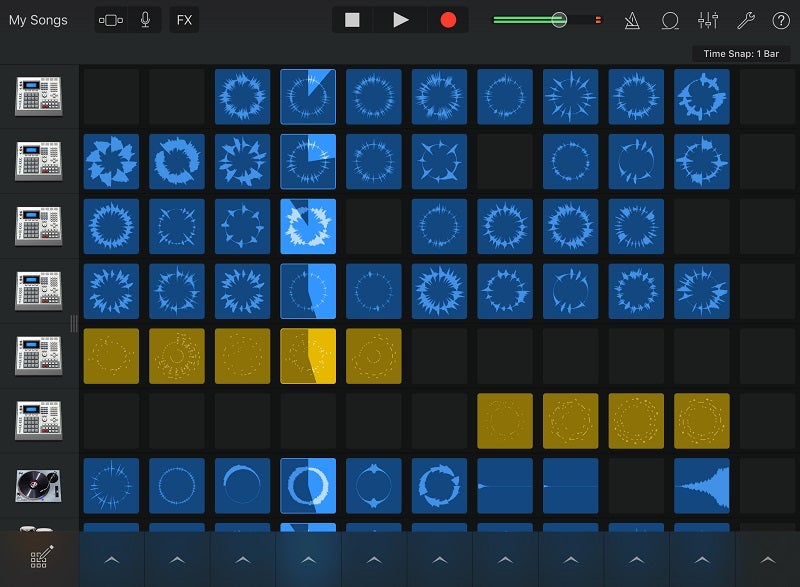Select the turntable track icon
800x587 pixels.
tap(39, 486)
